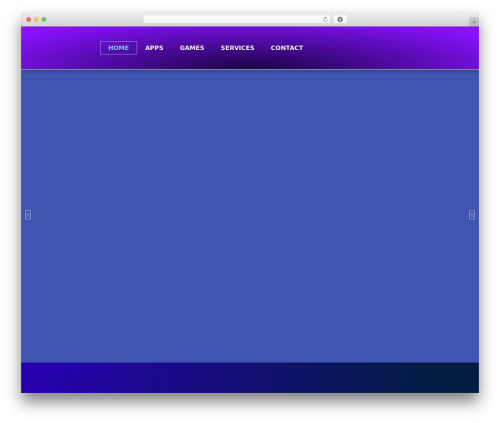The width and height of the screenshot is (500, 423).
Task: Open the SERVICES menu item
Action: tap(237, 48)
